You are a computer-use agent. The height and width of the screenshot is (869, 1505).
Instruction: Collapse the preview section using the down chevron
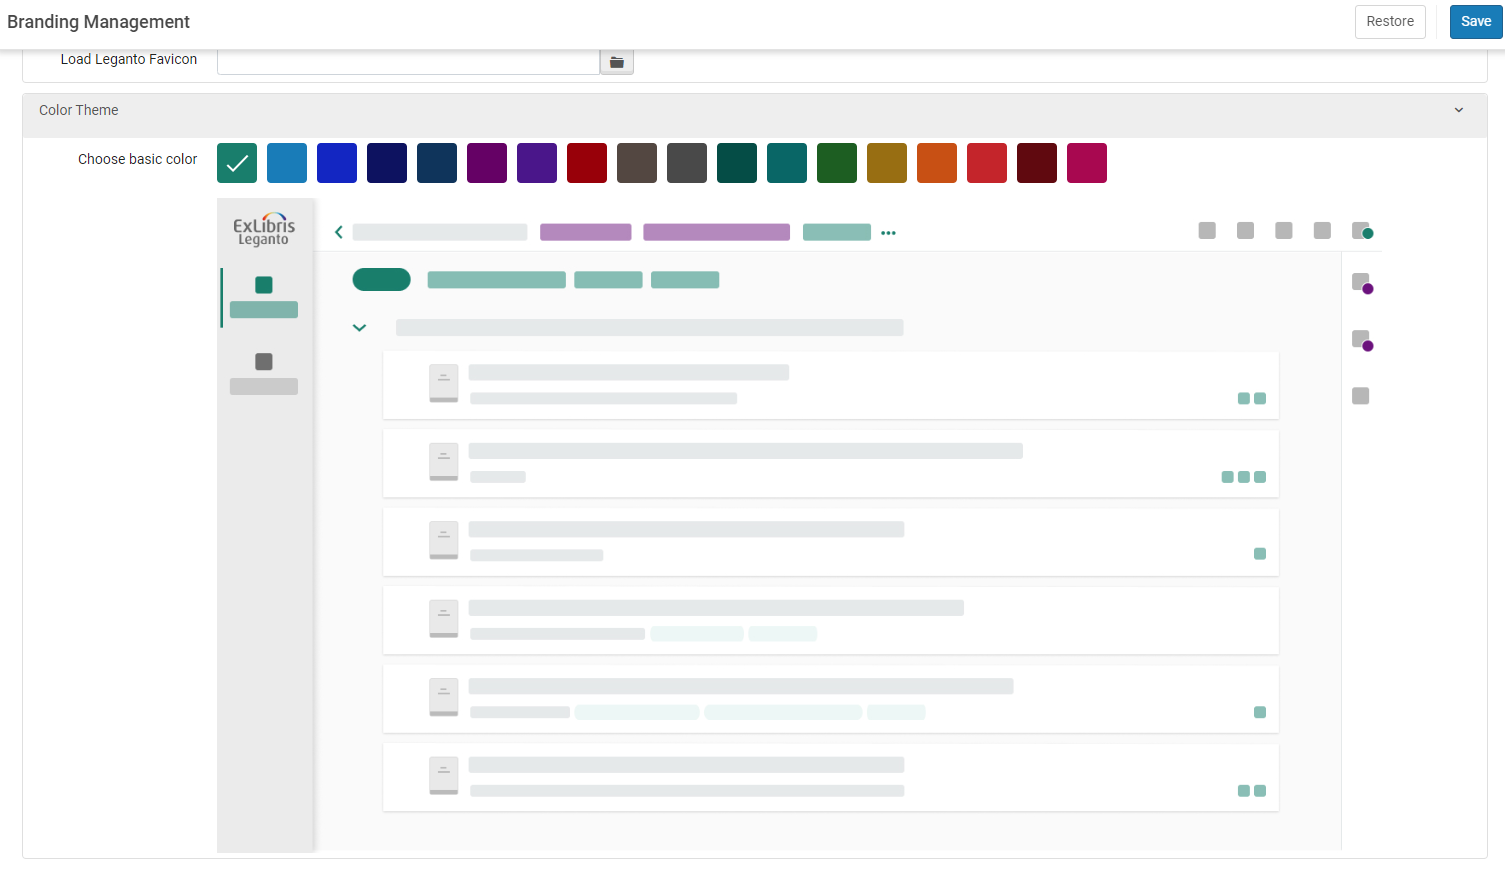tap(359, 328)
